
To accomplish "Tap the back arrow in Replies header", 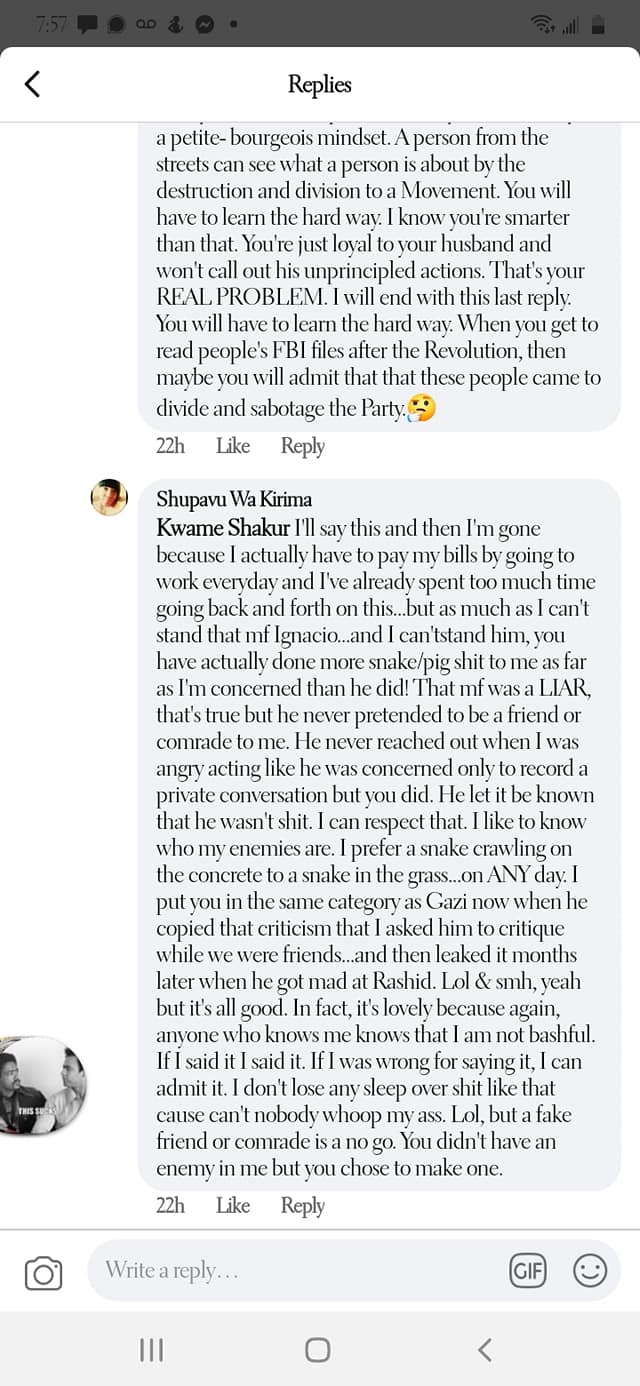I will click(32, 84).
